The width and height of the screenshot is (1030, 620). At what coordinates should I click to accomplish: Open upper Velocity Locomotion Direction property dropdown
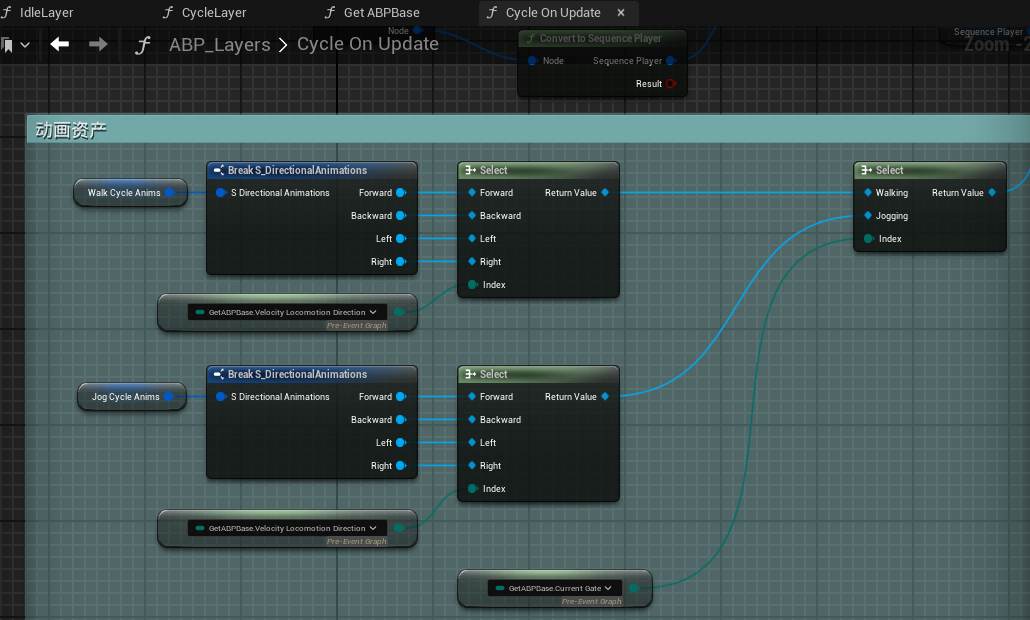tap(287, 313)
